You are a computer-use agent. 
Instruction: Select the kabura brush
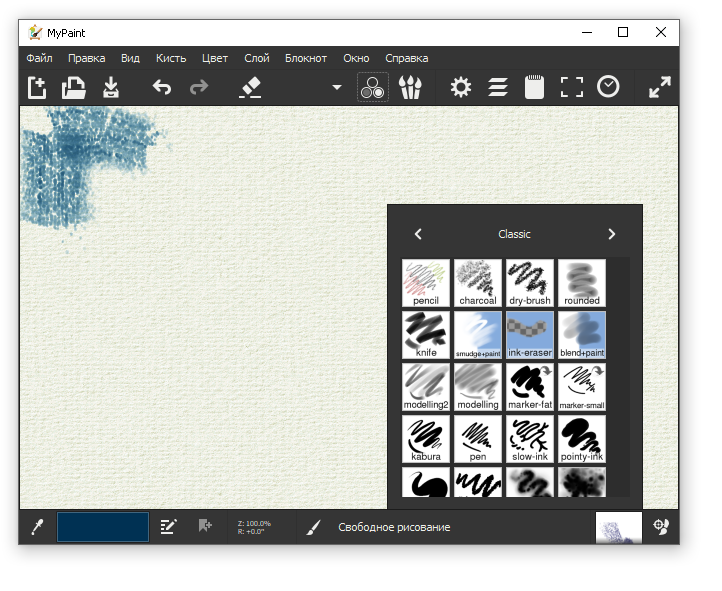(426, 439)
